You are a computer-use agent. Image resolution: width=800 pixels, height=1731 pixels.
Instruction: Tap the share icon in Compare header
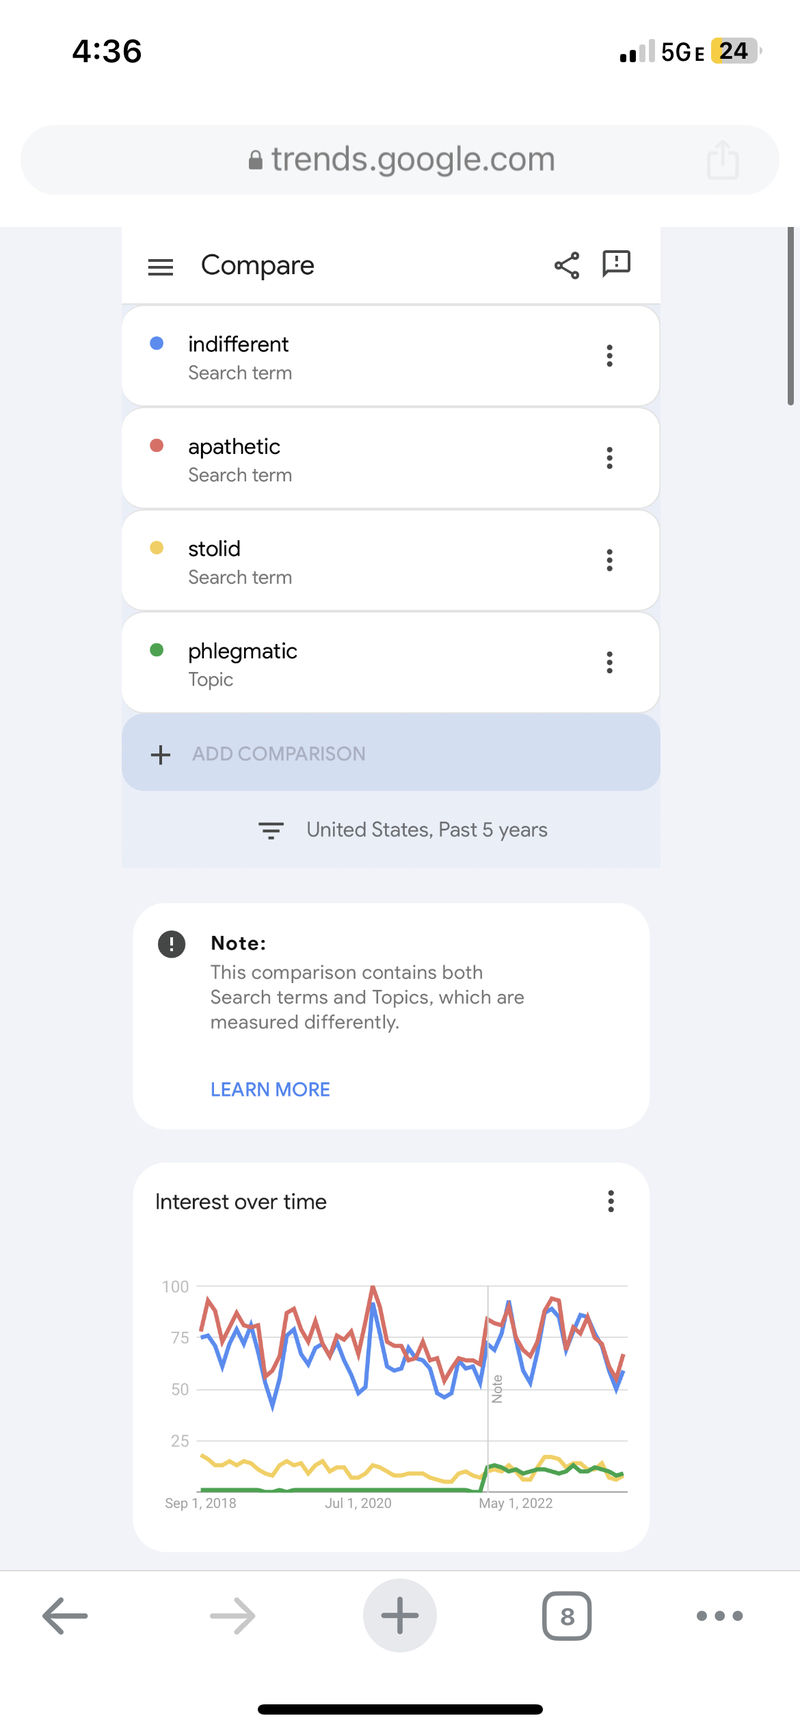point(567,265)
